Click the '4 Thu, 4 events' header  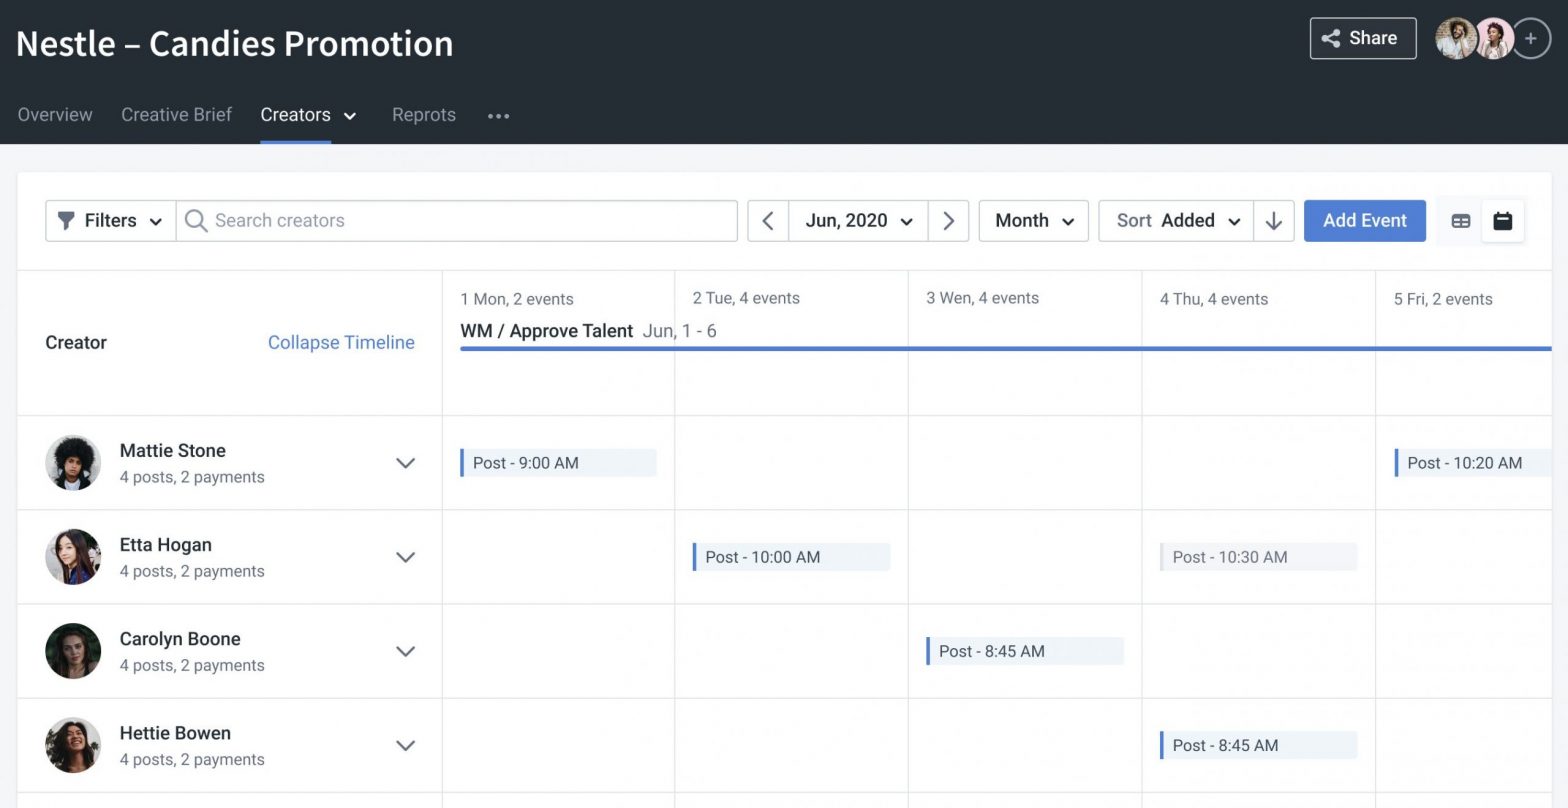pyautogui.click(x=1214, y=299)
